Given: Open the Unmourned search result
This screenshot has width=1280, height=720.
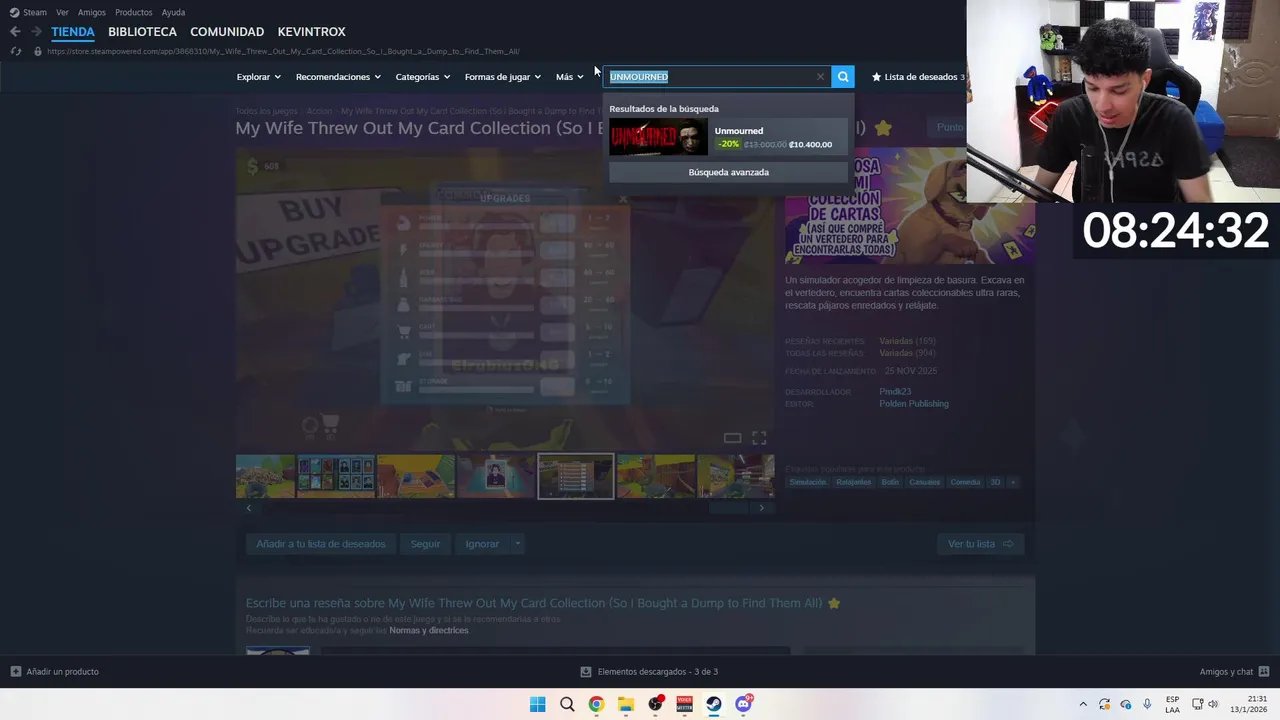Looking at the screenshot, I should click(728, 138).
